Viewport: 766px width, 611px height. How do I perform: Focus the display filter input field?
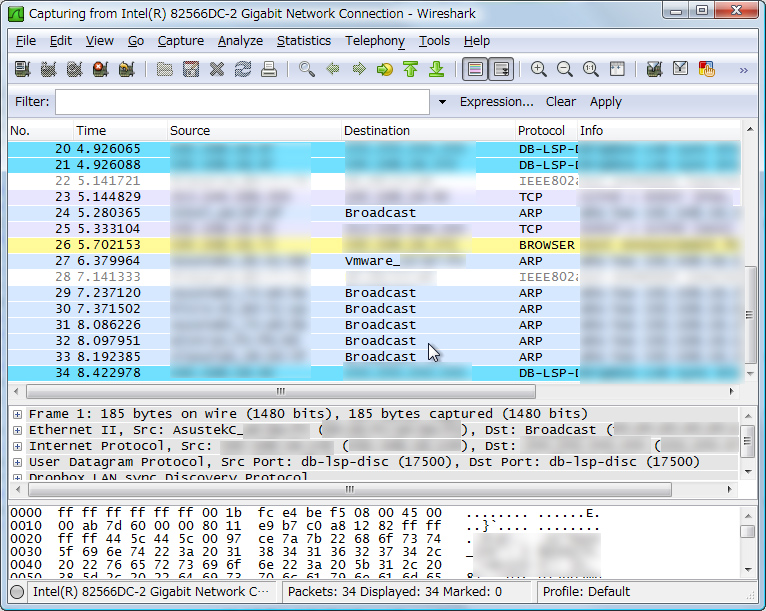(242, 102)
